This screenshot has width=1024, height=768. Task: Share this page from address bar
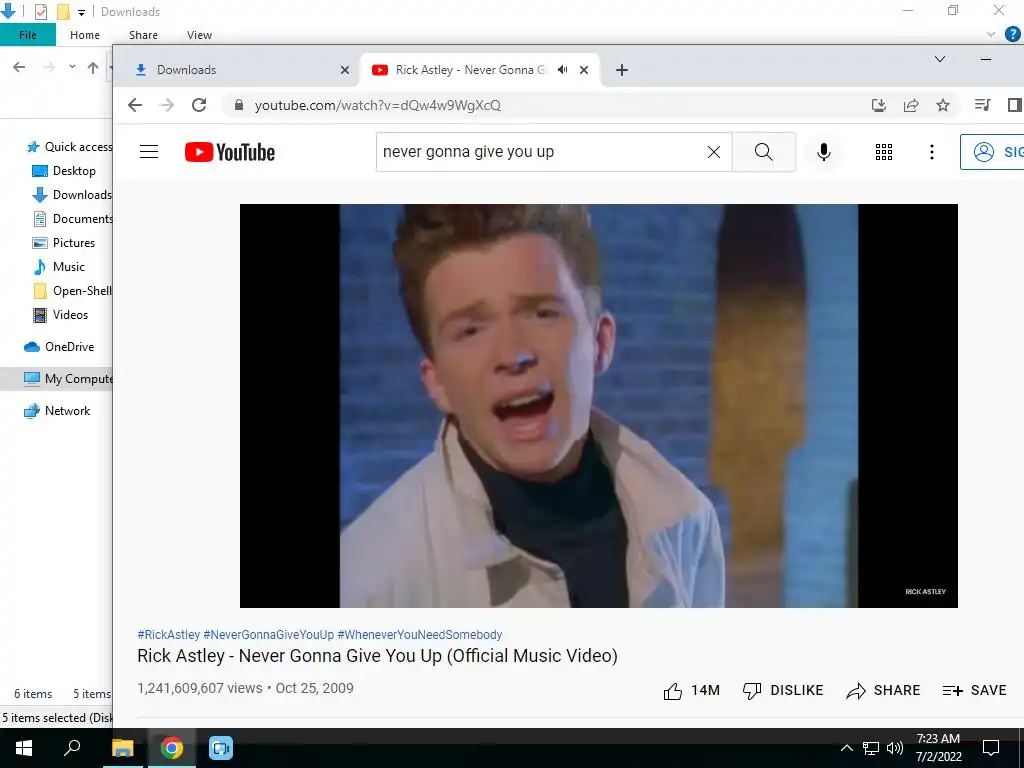coord(911,105)
